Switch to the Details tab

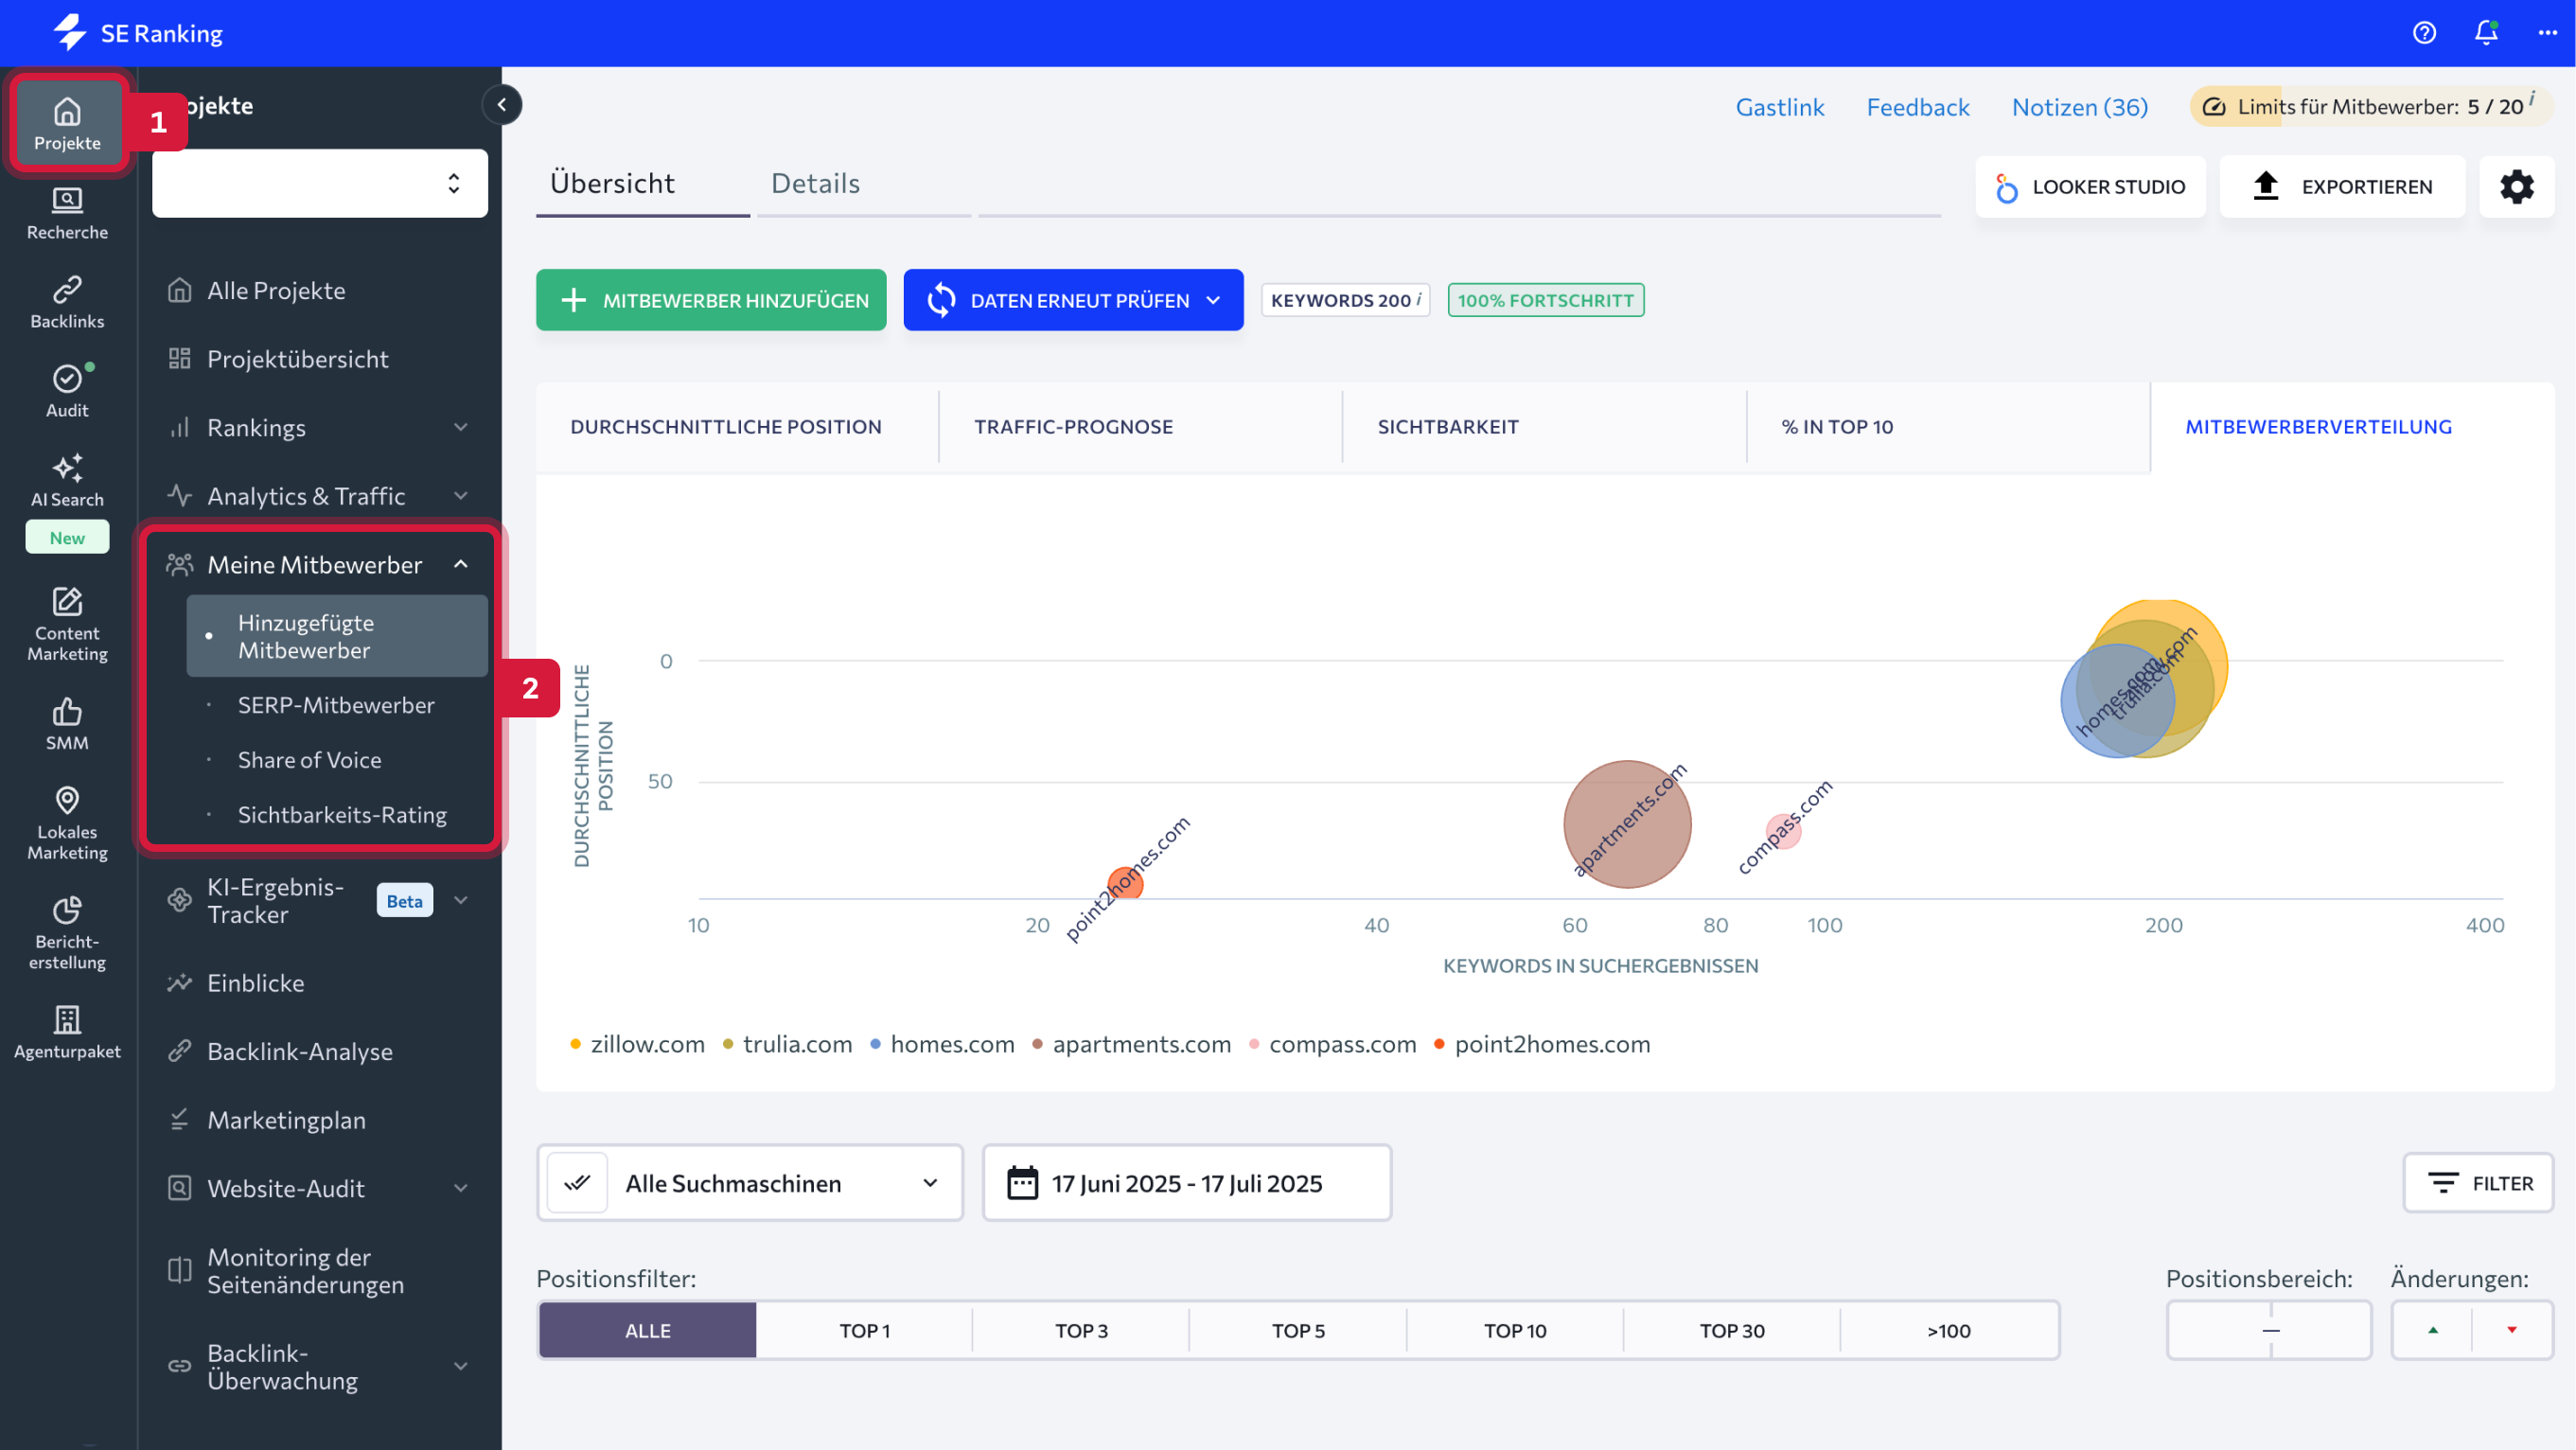(815, 183)
